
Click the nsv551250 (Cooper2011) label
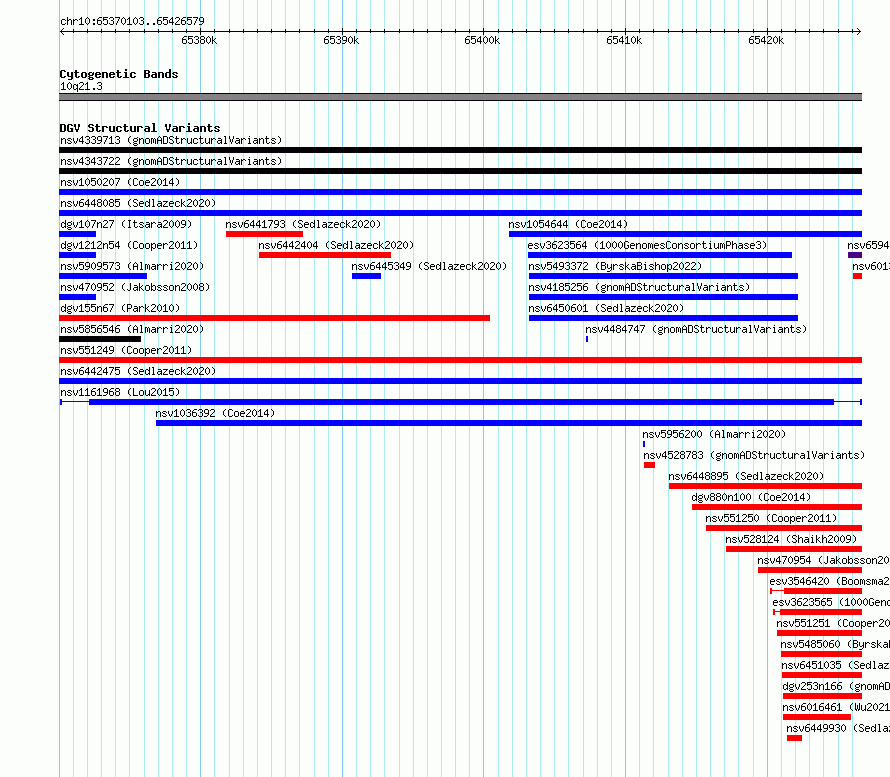pyautogui.click(x=771, y=518)
